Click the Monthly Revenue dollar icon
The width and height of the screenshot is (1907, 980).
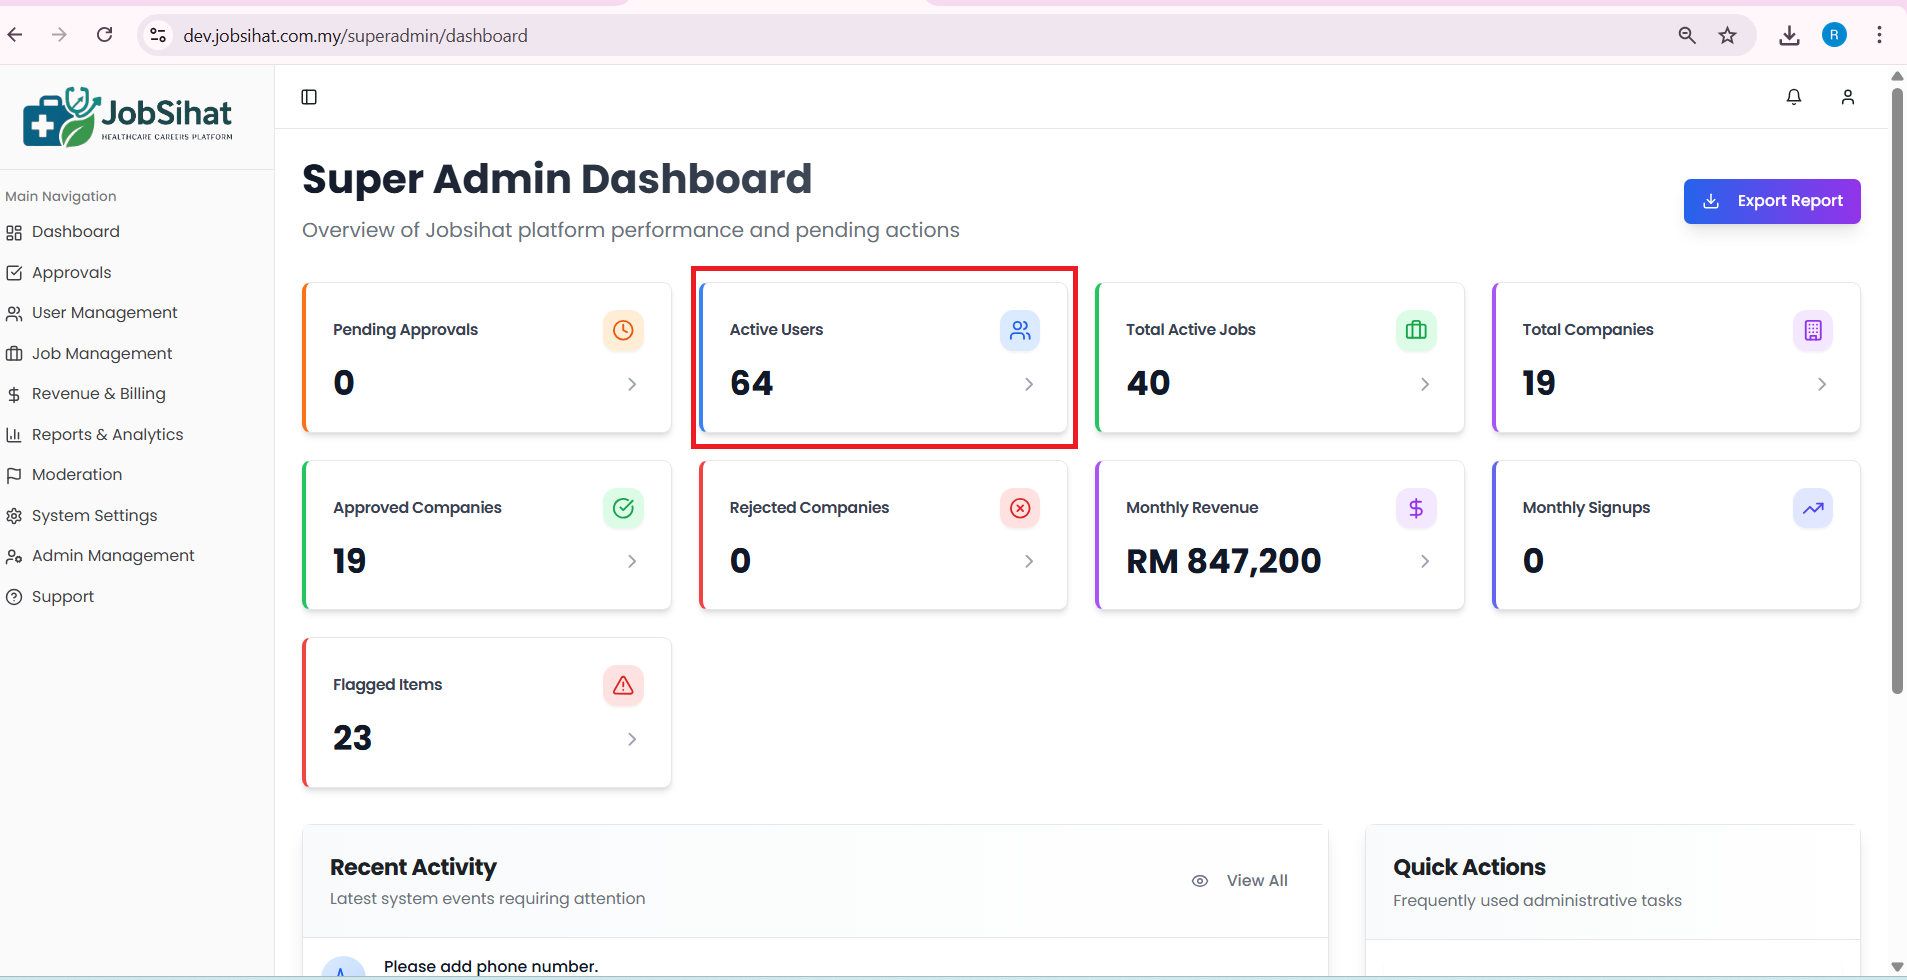pyautogui.click(x=1415, y=508)
